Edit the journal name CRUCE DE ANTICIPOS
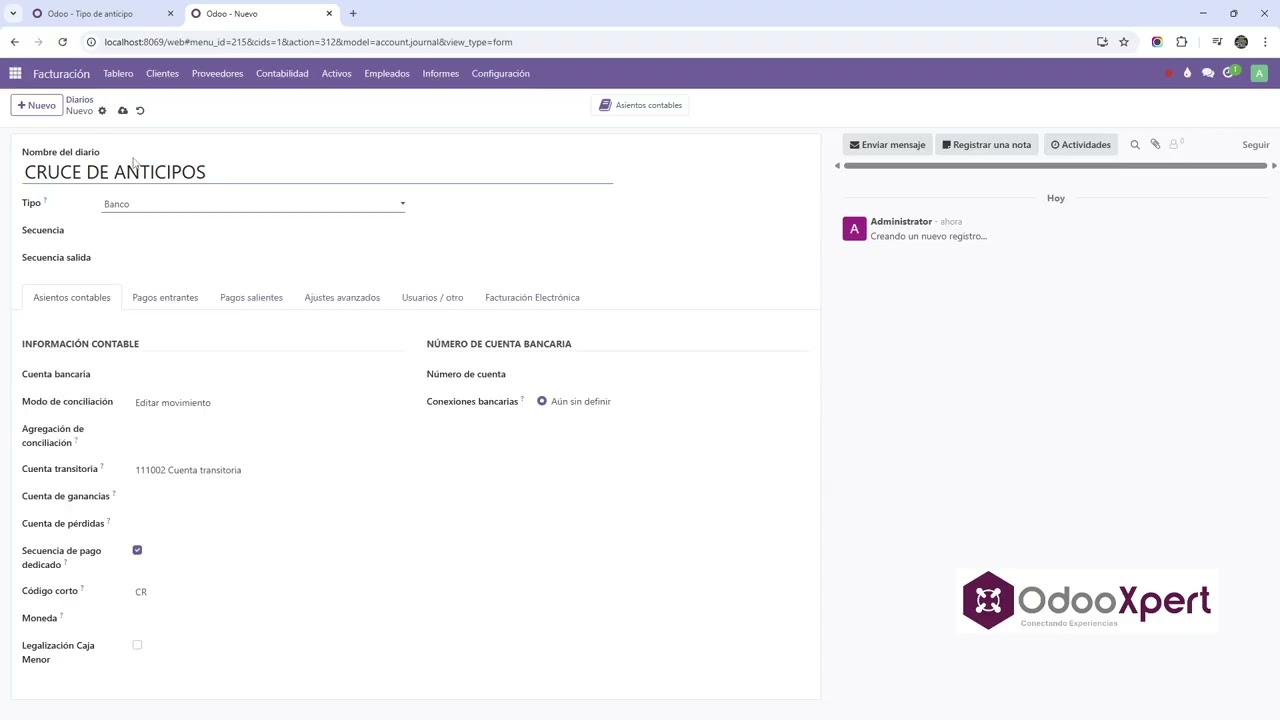This screenshot has width=1280, height=720. (x=318, y=172)
